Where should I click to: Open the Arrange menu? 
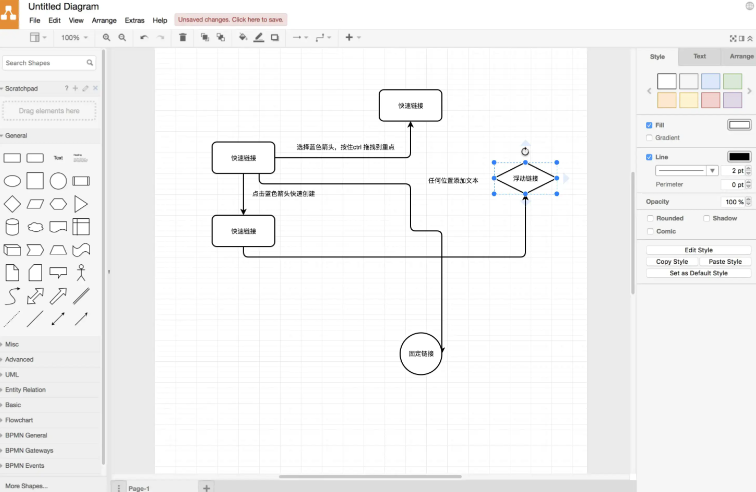point(104,20)
